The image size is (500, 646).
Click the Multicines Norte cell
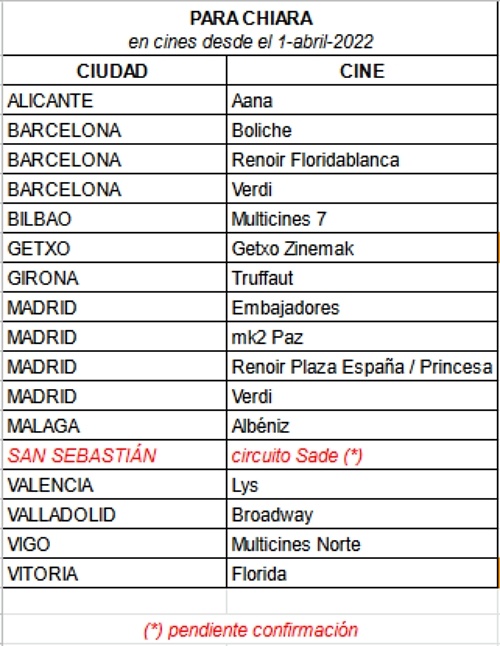[x=362, y=544]
